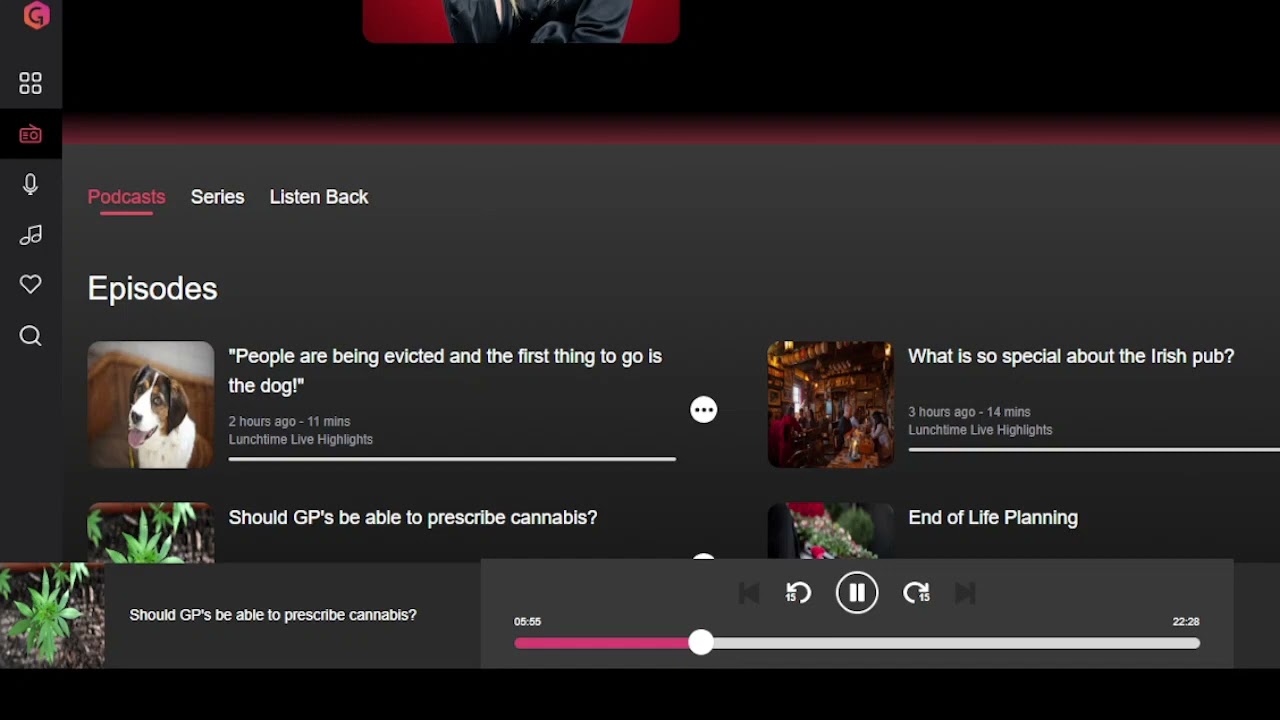Open 'What is so special about the Irish pub?'

click(x=1071, y=356)
